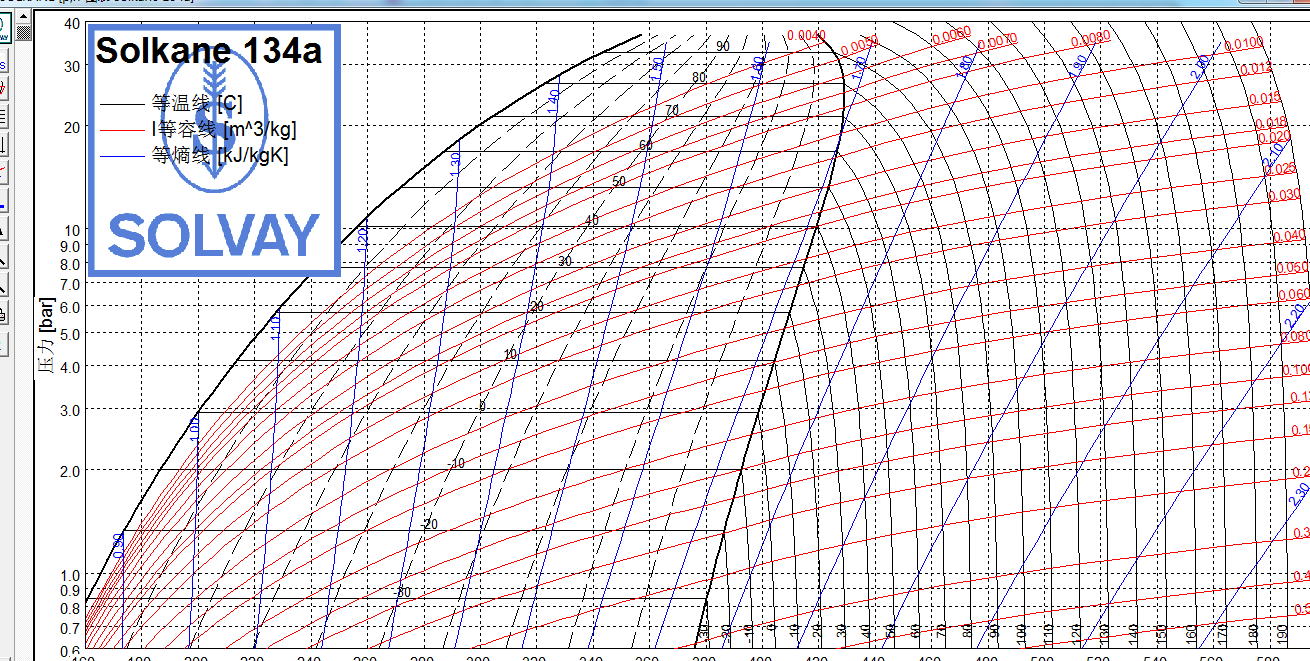Click the red 0.0040 isochore label
This screenshot has height=661, width=1310.
point(806,35)
